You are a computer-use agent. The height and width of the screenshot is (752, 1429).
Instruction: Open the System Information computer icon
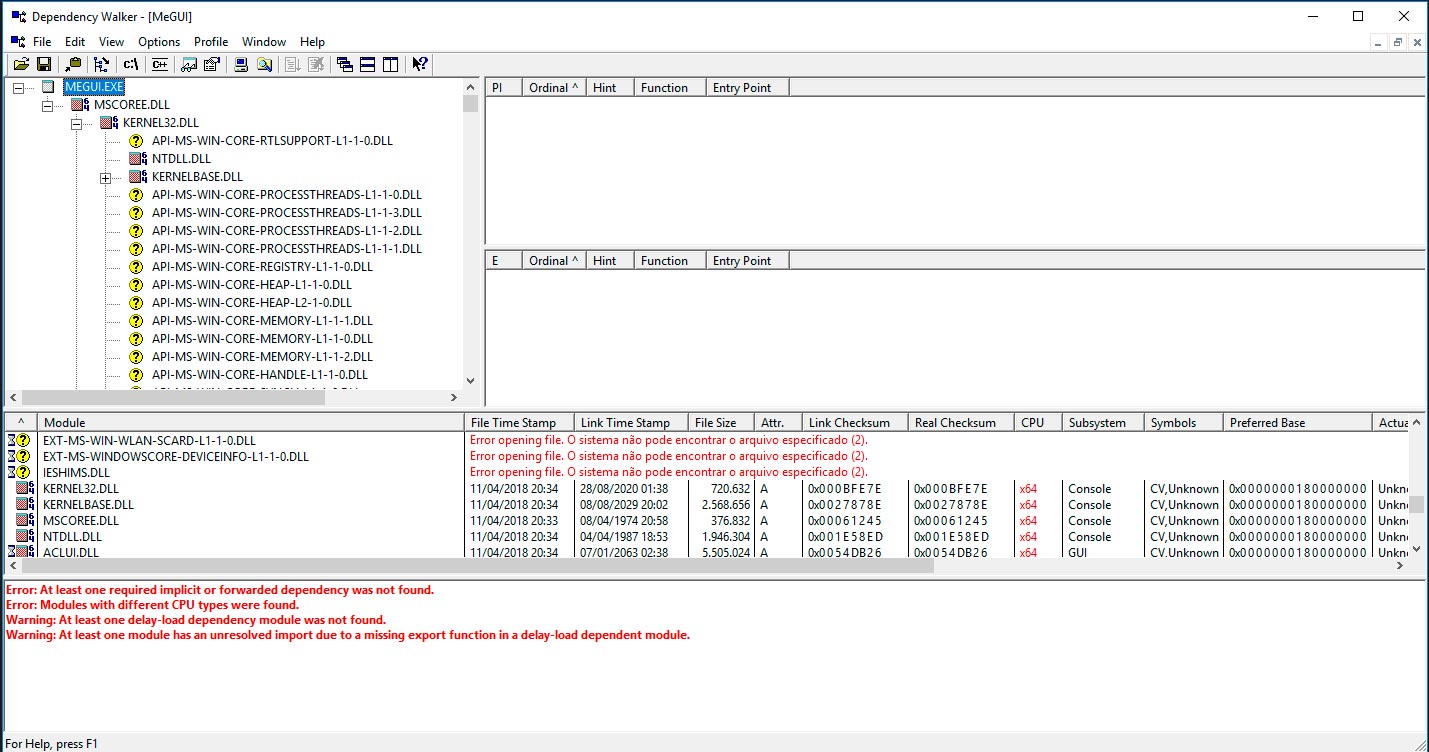(x=241, y=64)
